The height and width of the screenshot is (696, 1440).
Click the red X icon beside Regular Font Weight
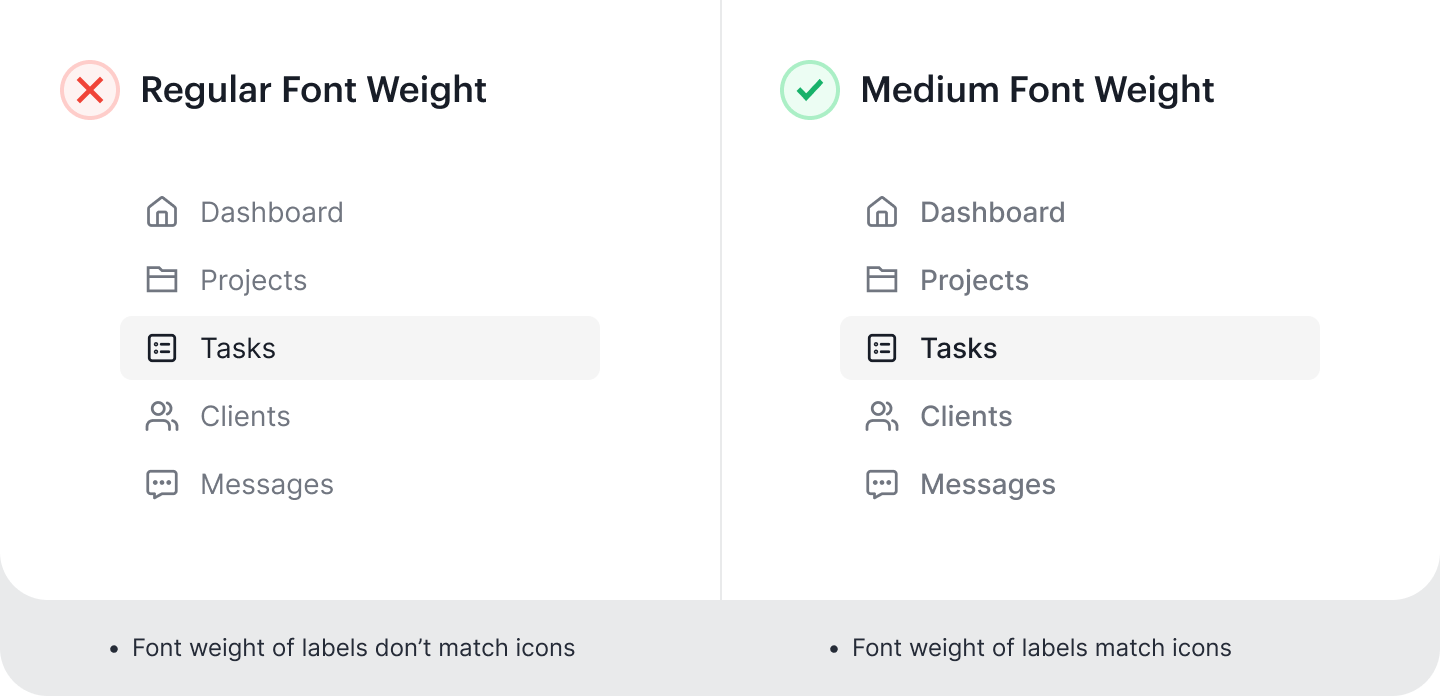pyautogui.click(x=90, y=90)
